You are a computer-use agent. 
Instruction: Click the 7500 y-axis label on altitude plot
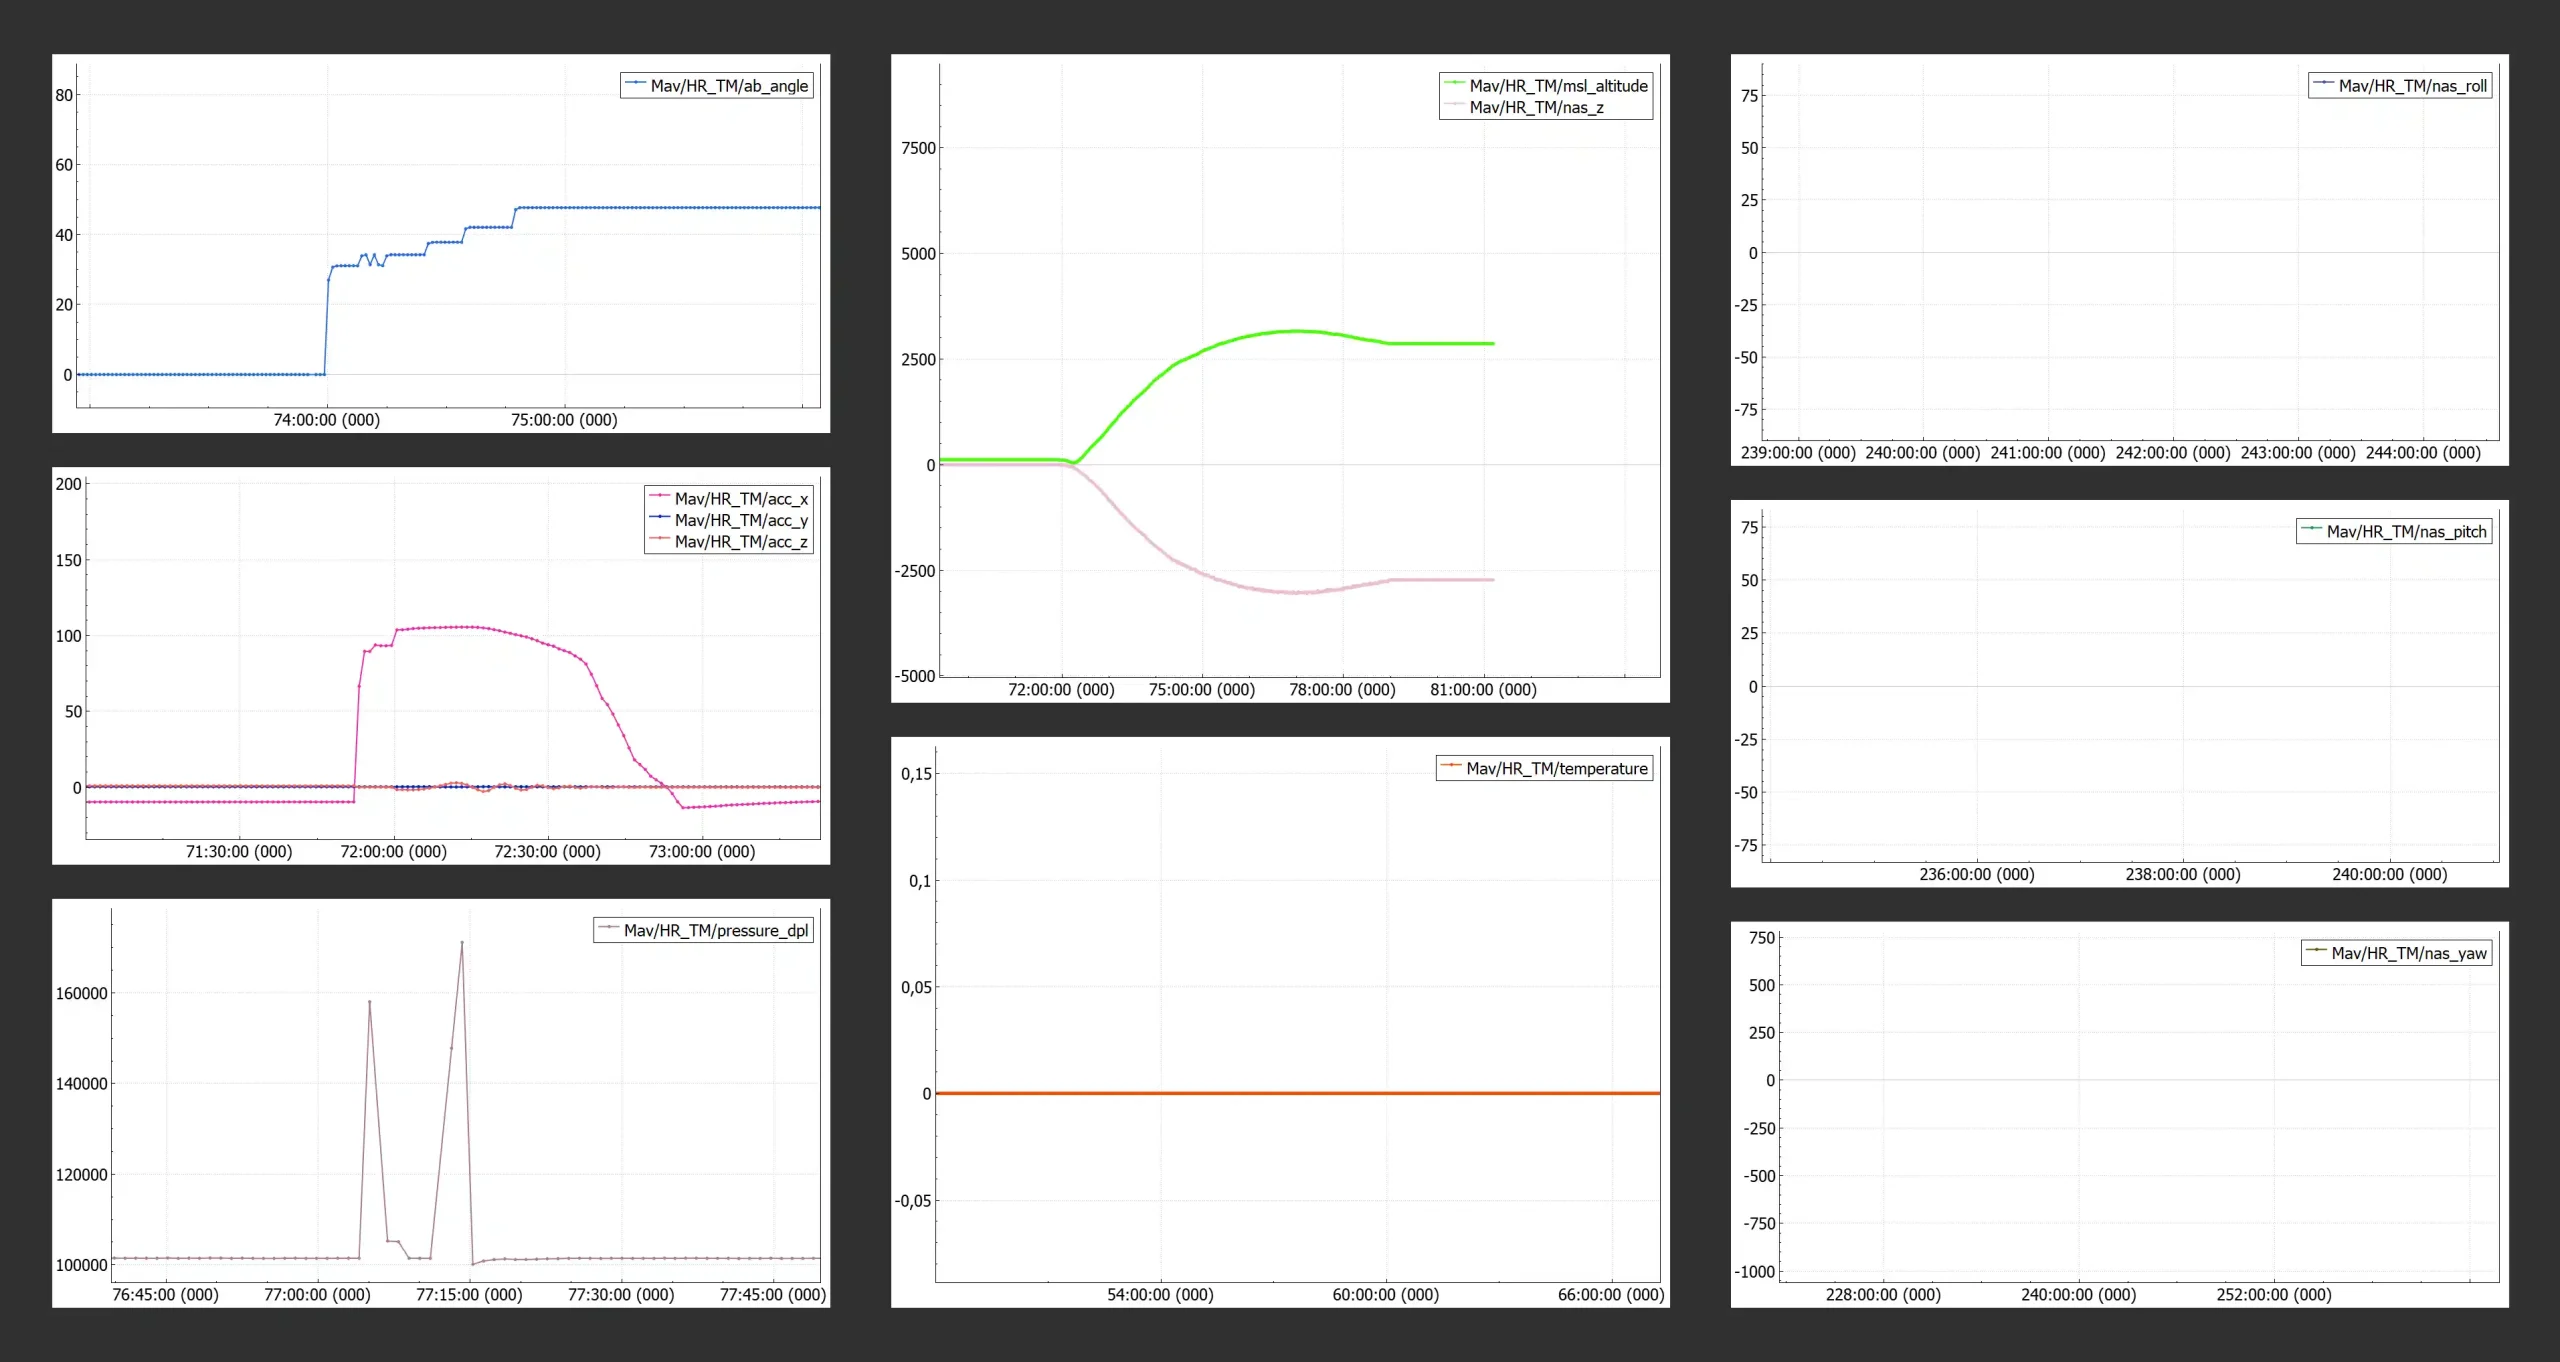pos(918,148)
